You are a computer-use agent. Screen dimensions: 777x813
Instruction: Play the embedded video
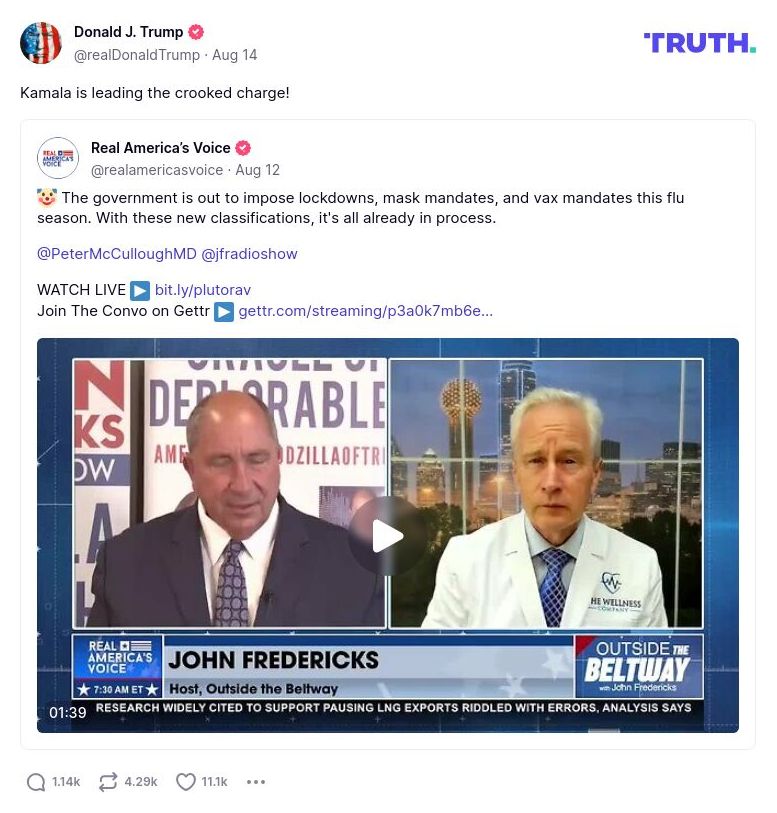click(x=387, y=536)
